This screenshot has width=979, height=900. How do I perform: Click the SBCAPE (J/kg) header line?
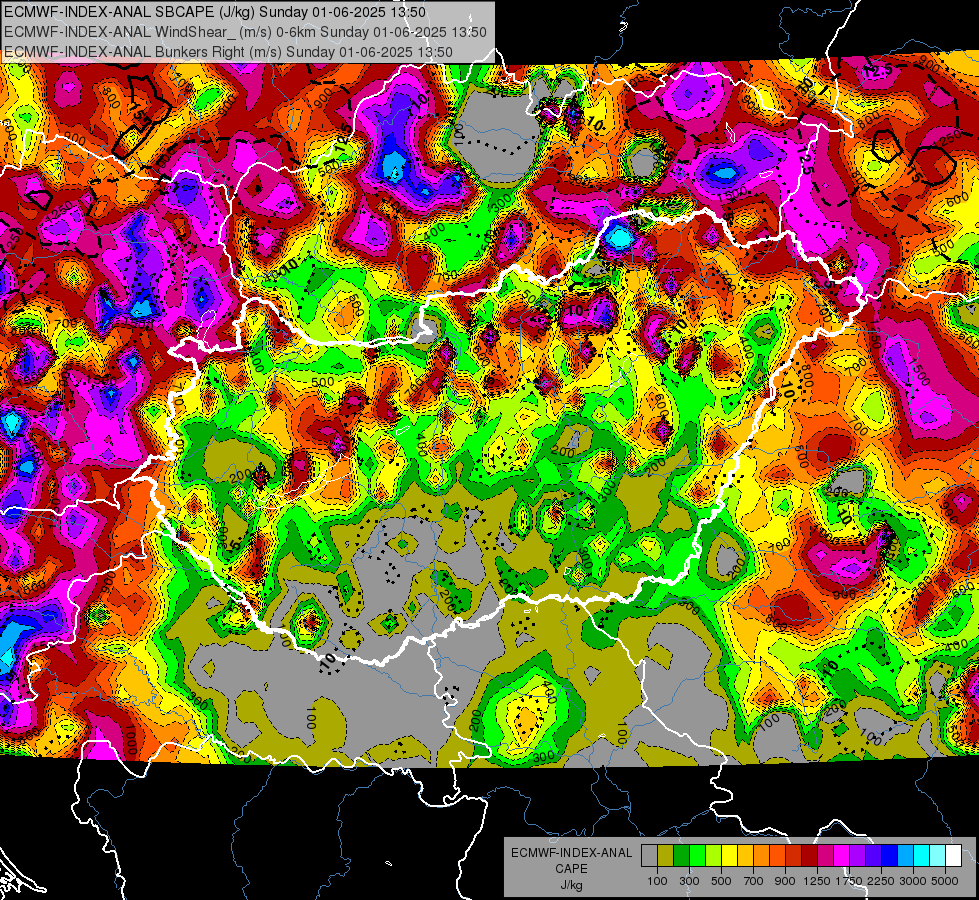pyautogui.click(x=215, y=12)
